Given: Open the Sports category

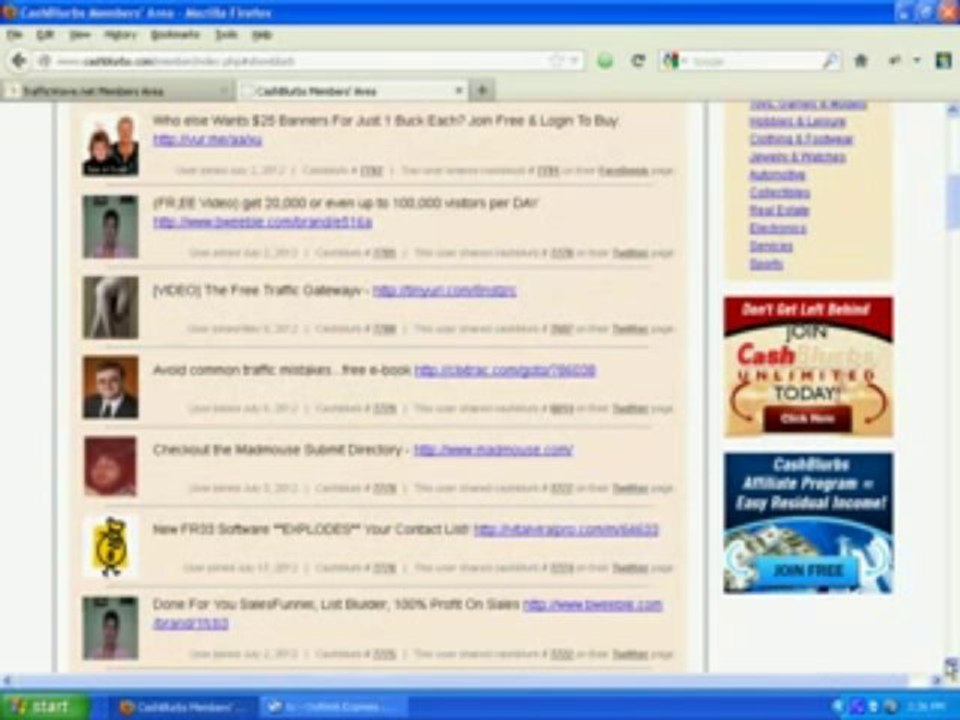Looking at the screenshot, I should click(767, 264).
